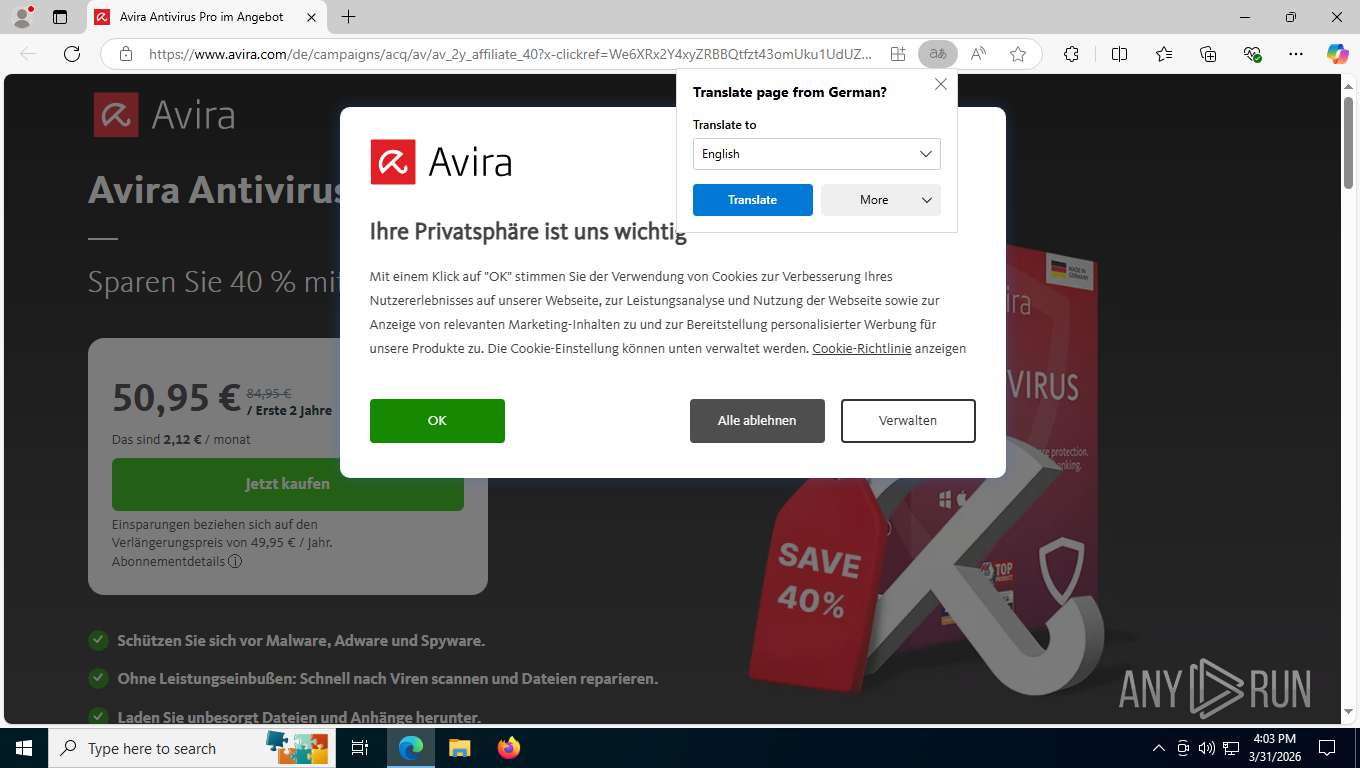
Task: Open a new browser tab
Action: point(348,17)
